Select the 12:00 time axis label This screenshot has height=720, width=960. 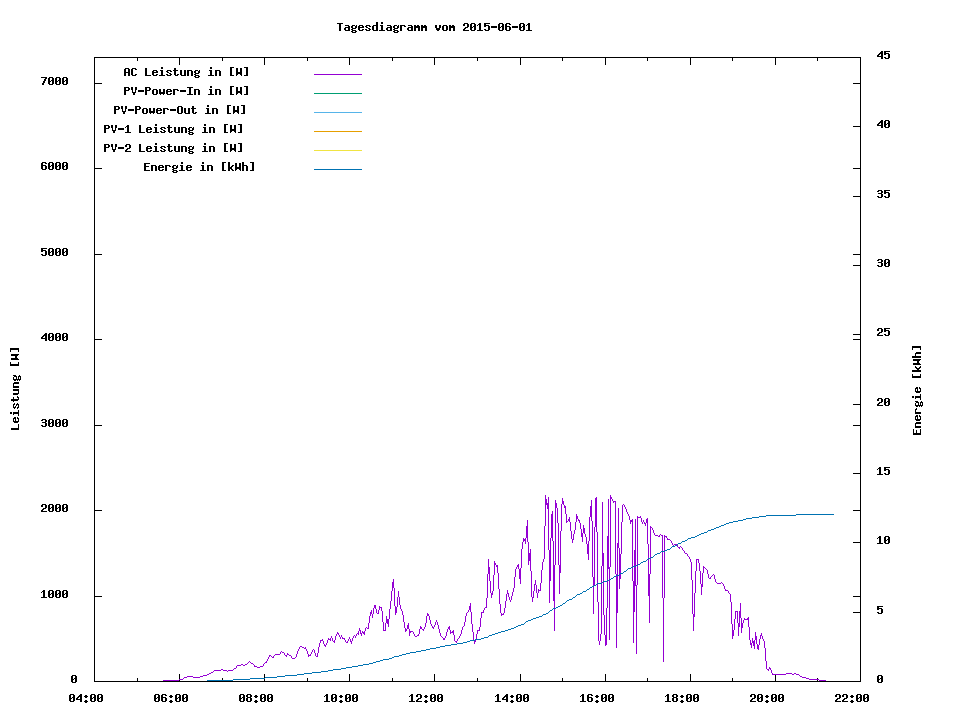(x=426, y=698)
